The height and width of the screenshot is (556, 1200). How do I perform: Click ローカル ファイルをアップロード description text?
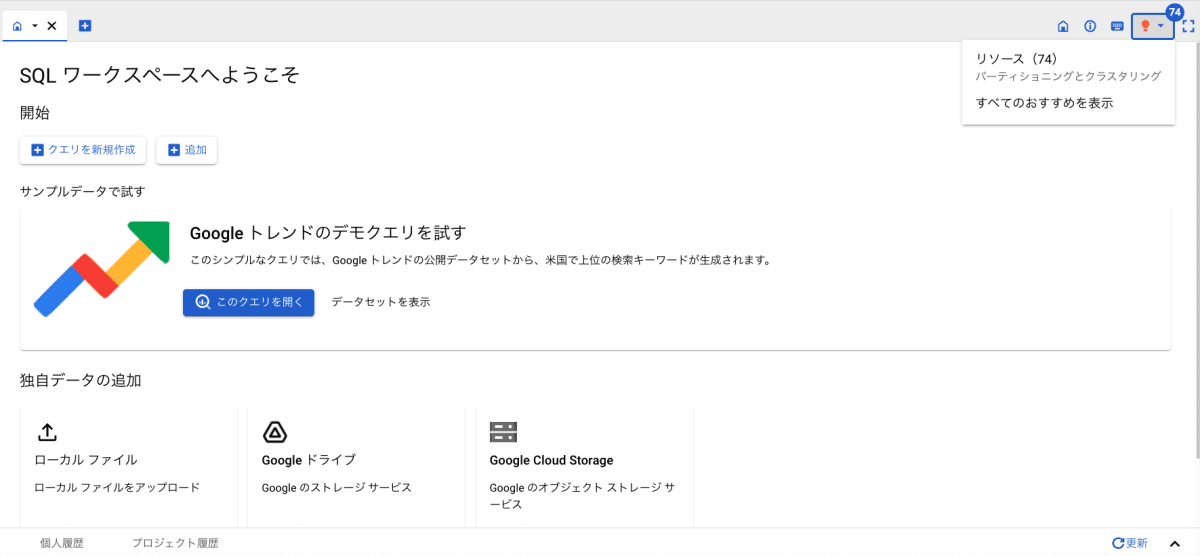click(x=117, y=488)
